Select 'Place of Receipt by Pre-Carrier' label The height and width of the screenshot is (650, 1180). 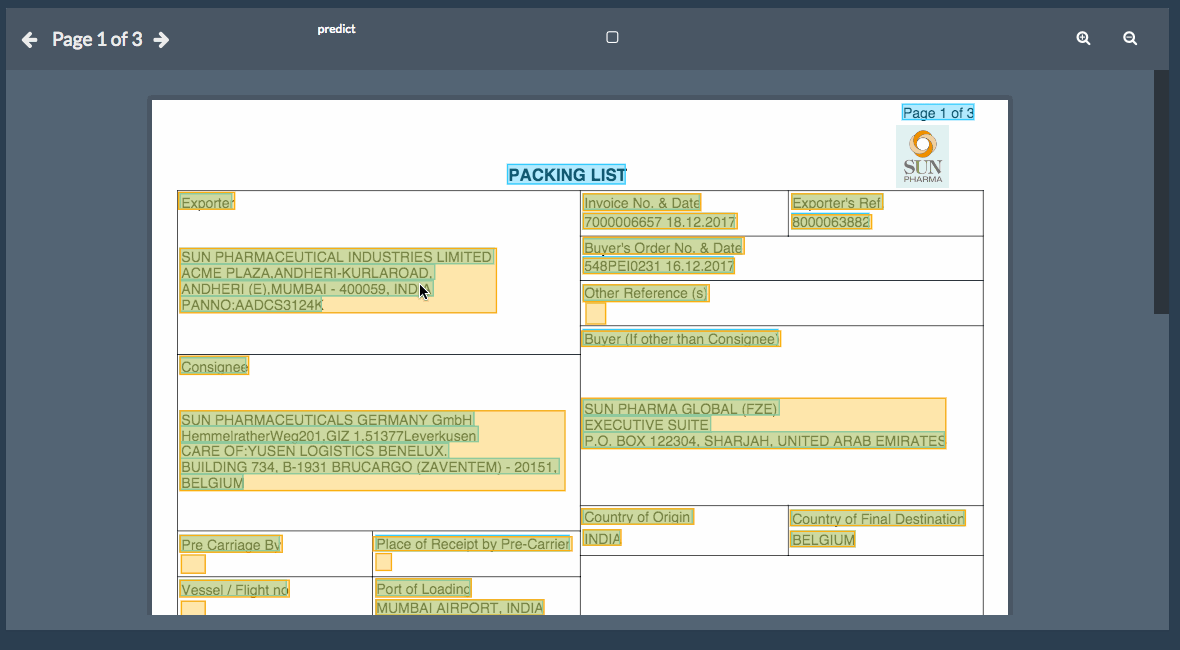tap(473, 543)
